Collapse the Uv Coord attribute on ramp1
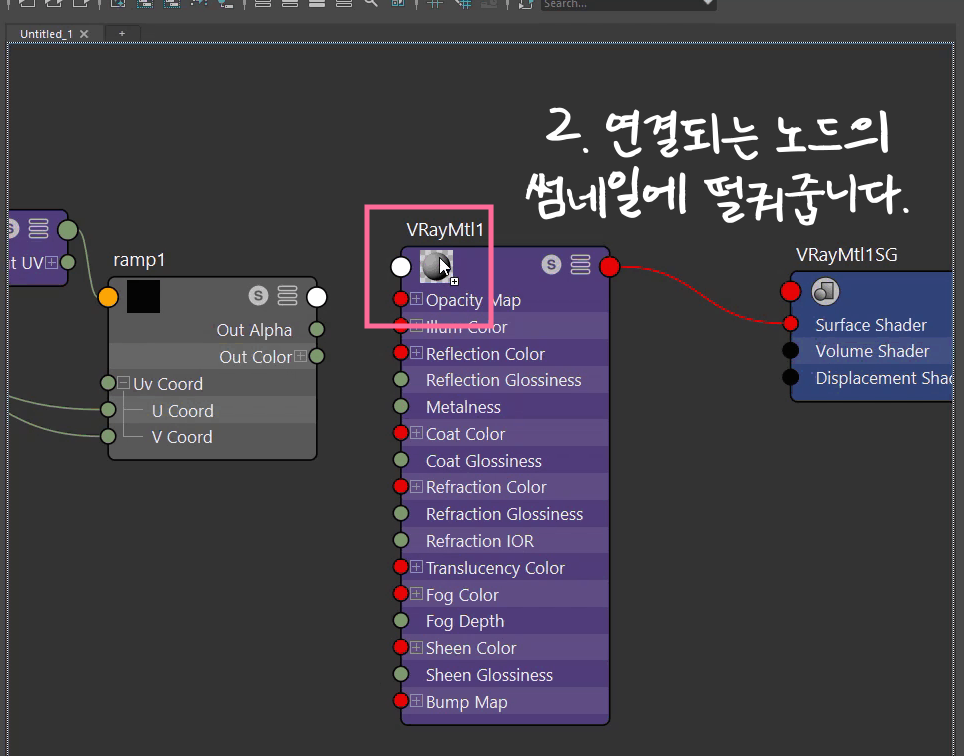Viewport: 964px width, 756px height. (x=123, y=382)
